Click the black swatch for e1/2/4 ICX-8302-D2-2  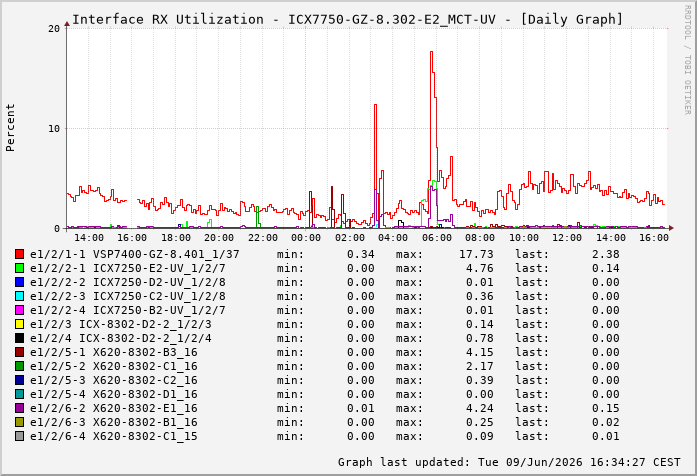(x=19, y=338)
